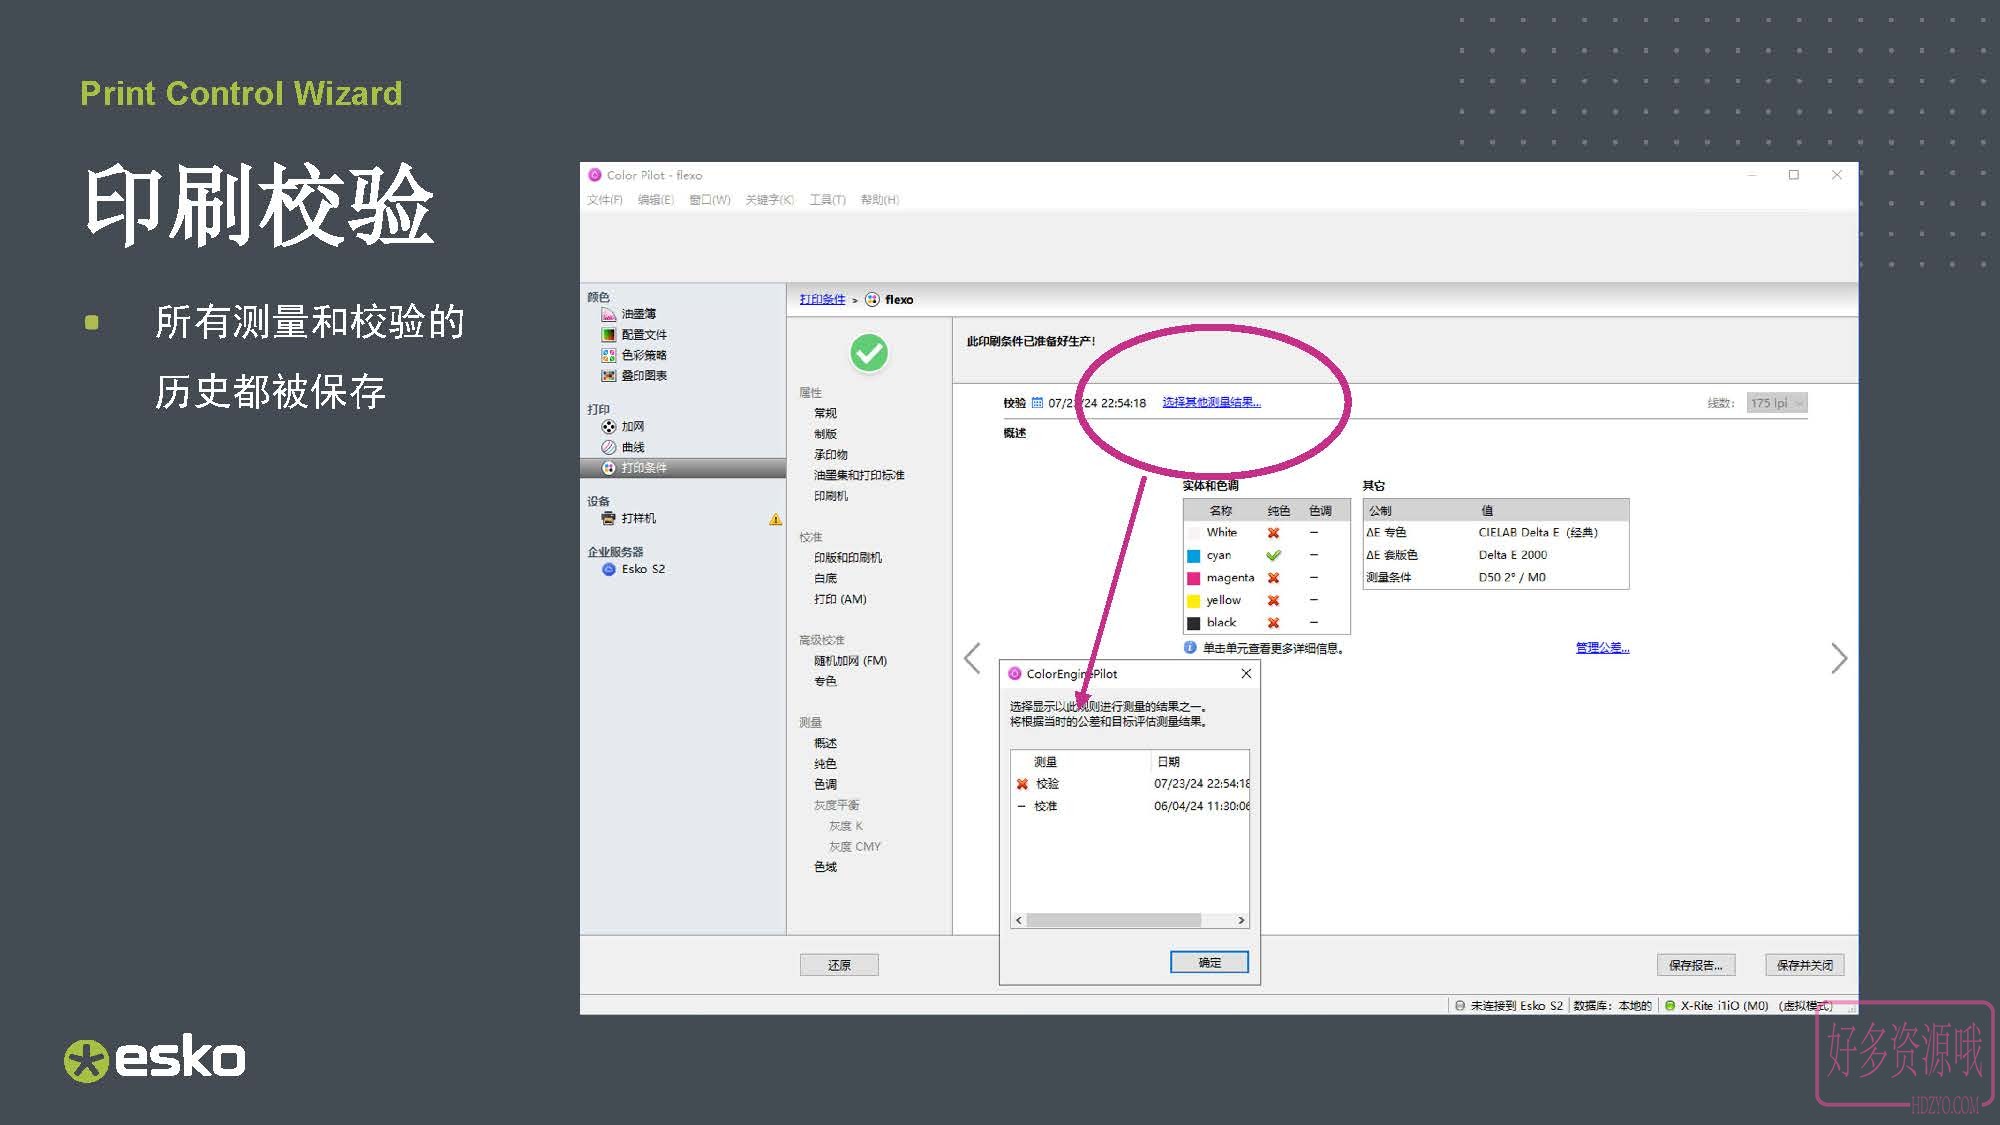2000x1125 pixels.
Task: Open 白底 calibration page
Action: 825,579
